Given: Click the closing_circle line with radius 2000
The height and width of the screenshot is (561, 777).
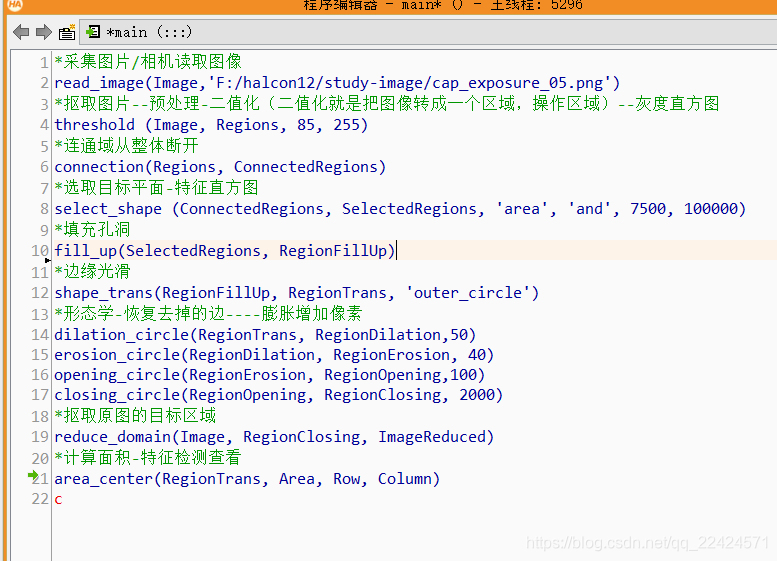Looking at the screenshot, I should (278, 395).
